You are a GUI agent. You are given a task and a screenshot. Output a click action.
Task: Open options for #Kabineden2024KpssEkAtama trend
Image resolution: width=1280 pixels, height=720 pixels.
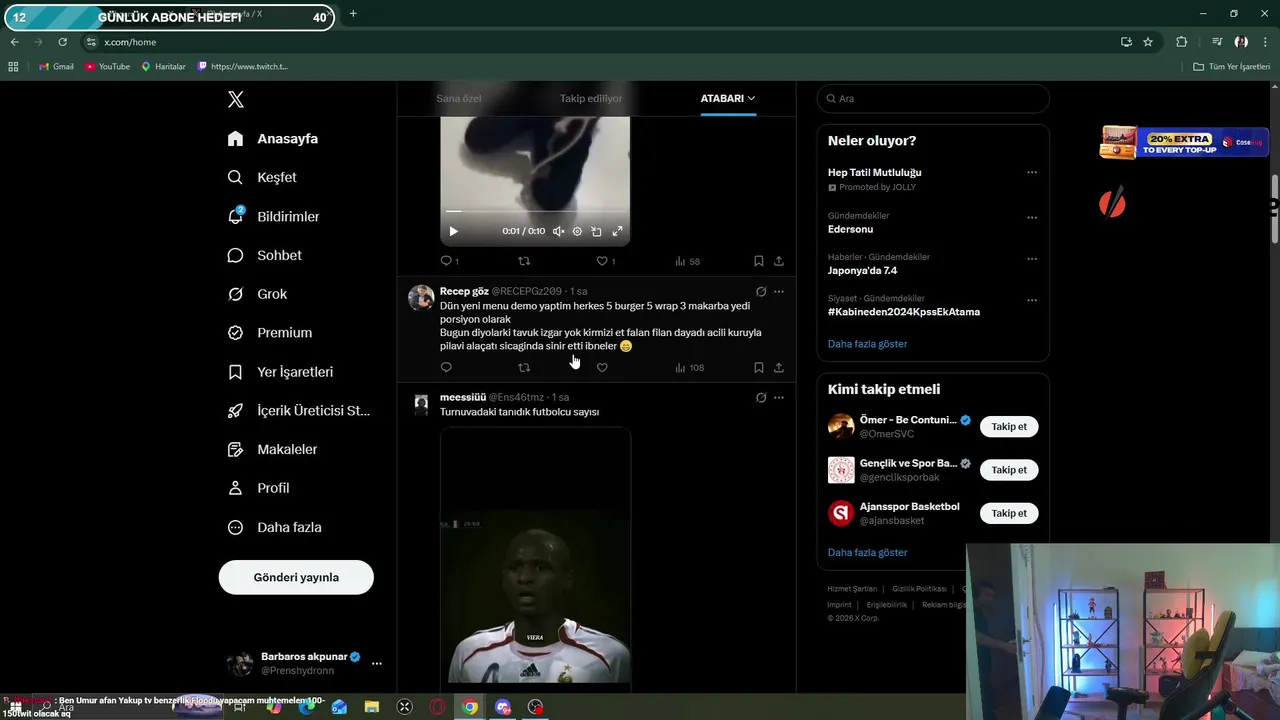pos(1032,300)
